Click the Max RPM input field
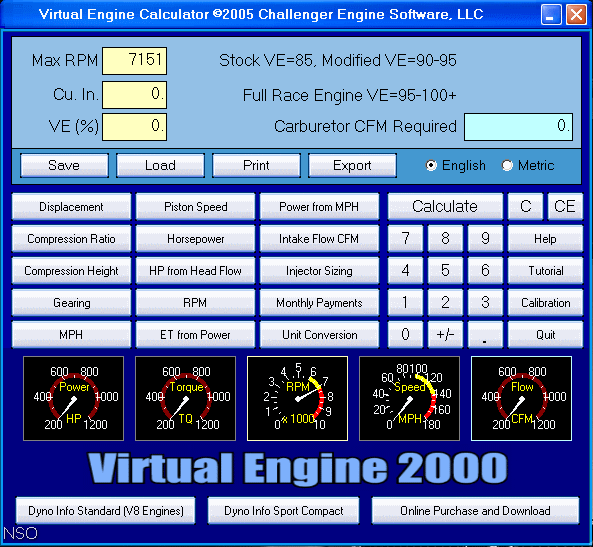 (x=134, y=61)
